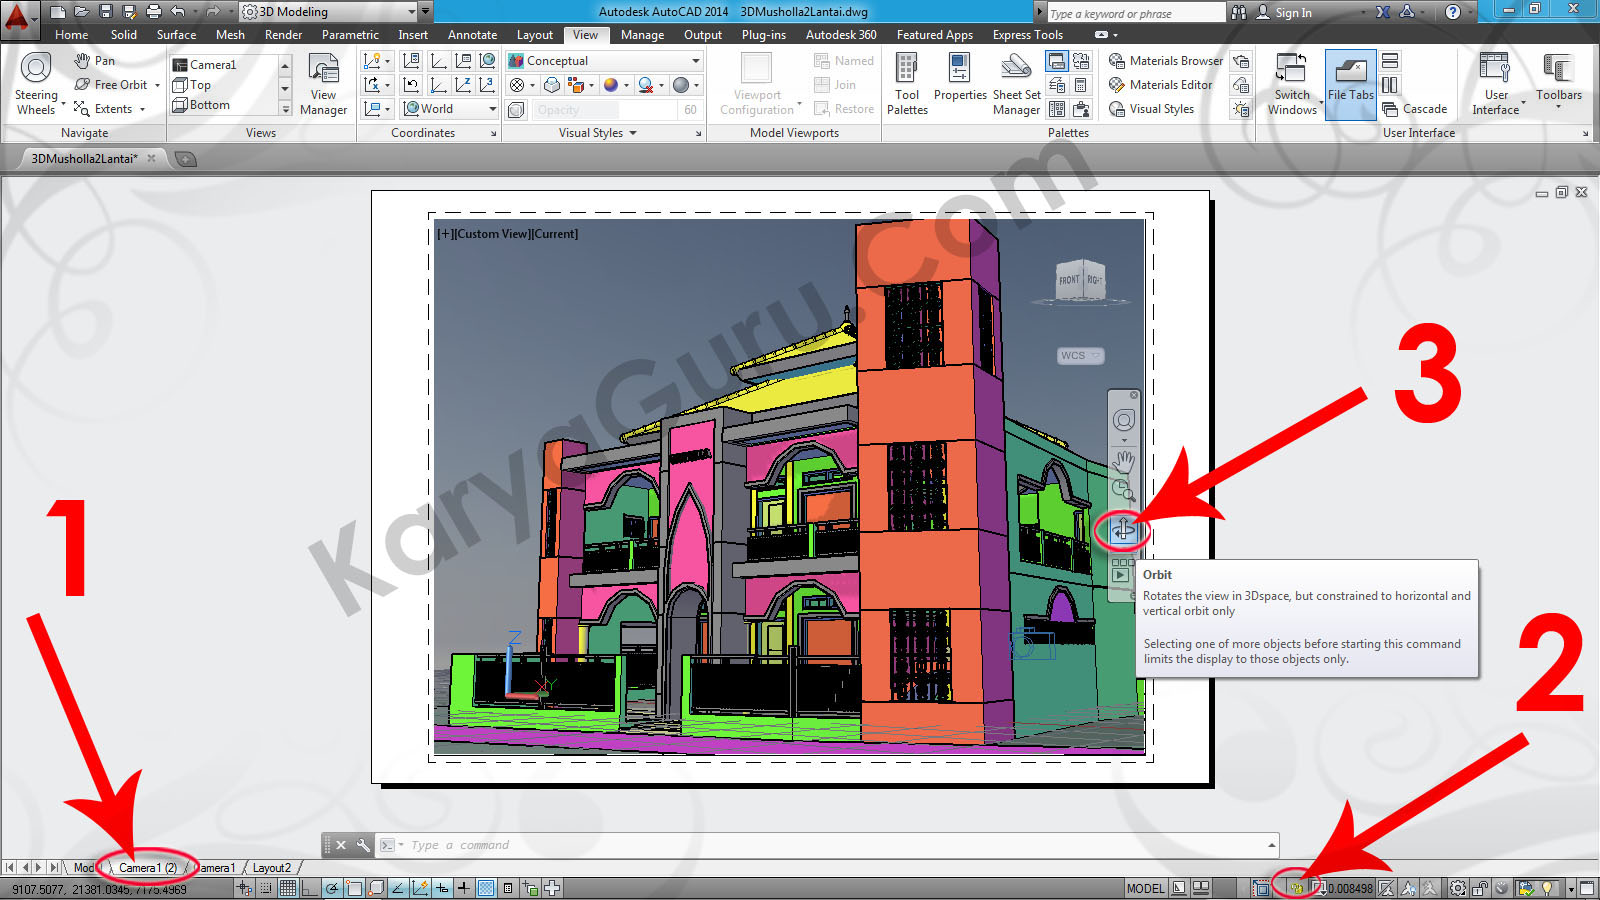Open the Steering Wheels navigation tool
The image size is (1600, 900).
tap(36, 83)
